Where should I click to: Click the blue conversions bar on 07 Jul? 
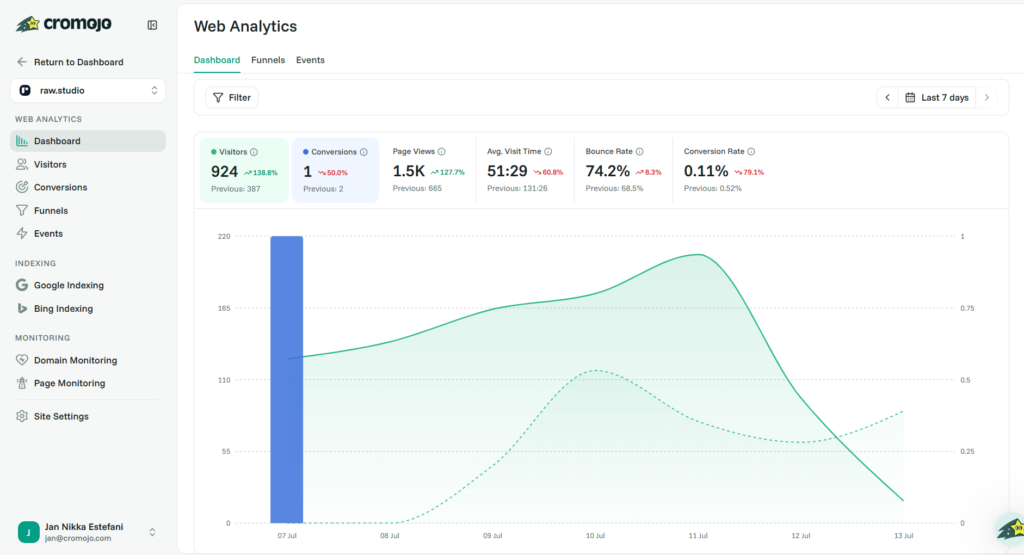tap(287, 379)
